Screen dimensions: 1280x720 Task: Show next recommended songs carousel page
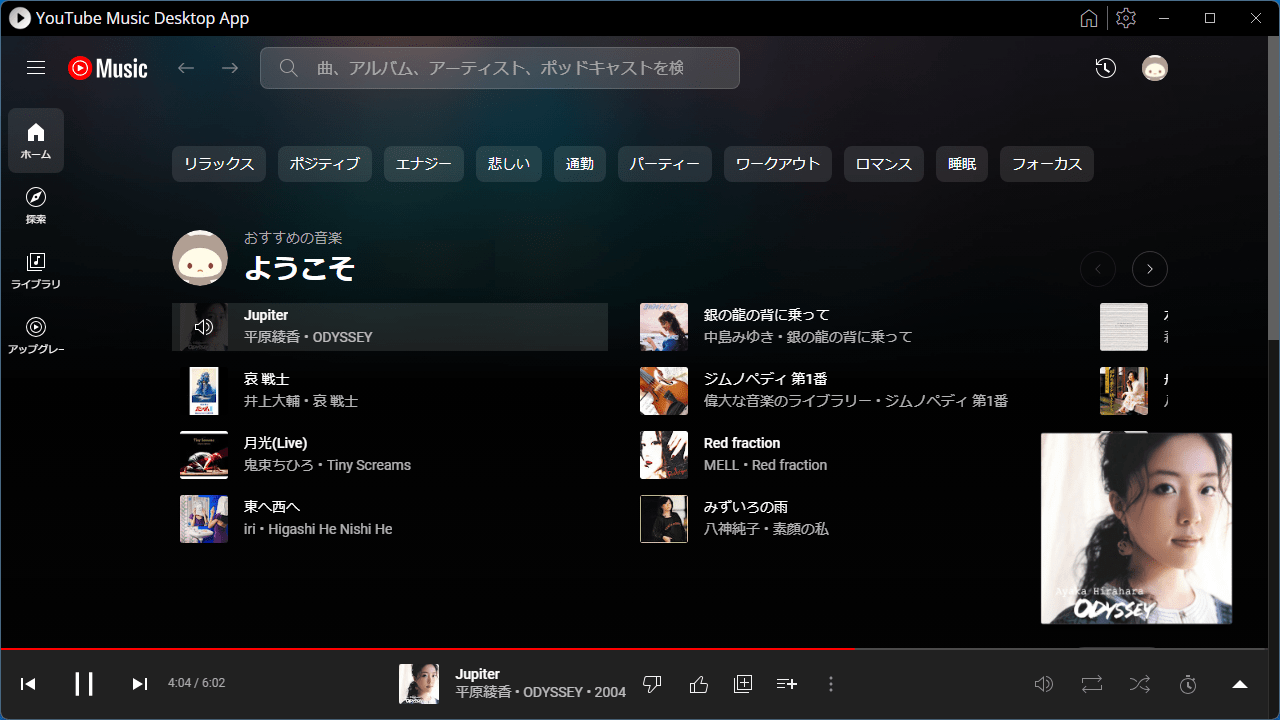tap(1150, 269)
